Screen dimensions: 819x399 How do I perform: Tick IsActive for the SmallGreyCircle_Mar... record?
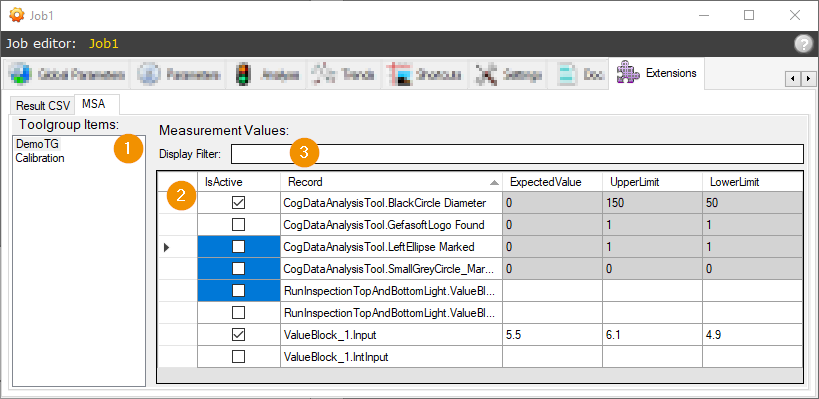pyautogui.click(x=239, y=269)
